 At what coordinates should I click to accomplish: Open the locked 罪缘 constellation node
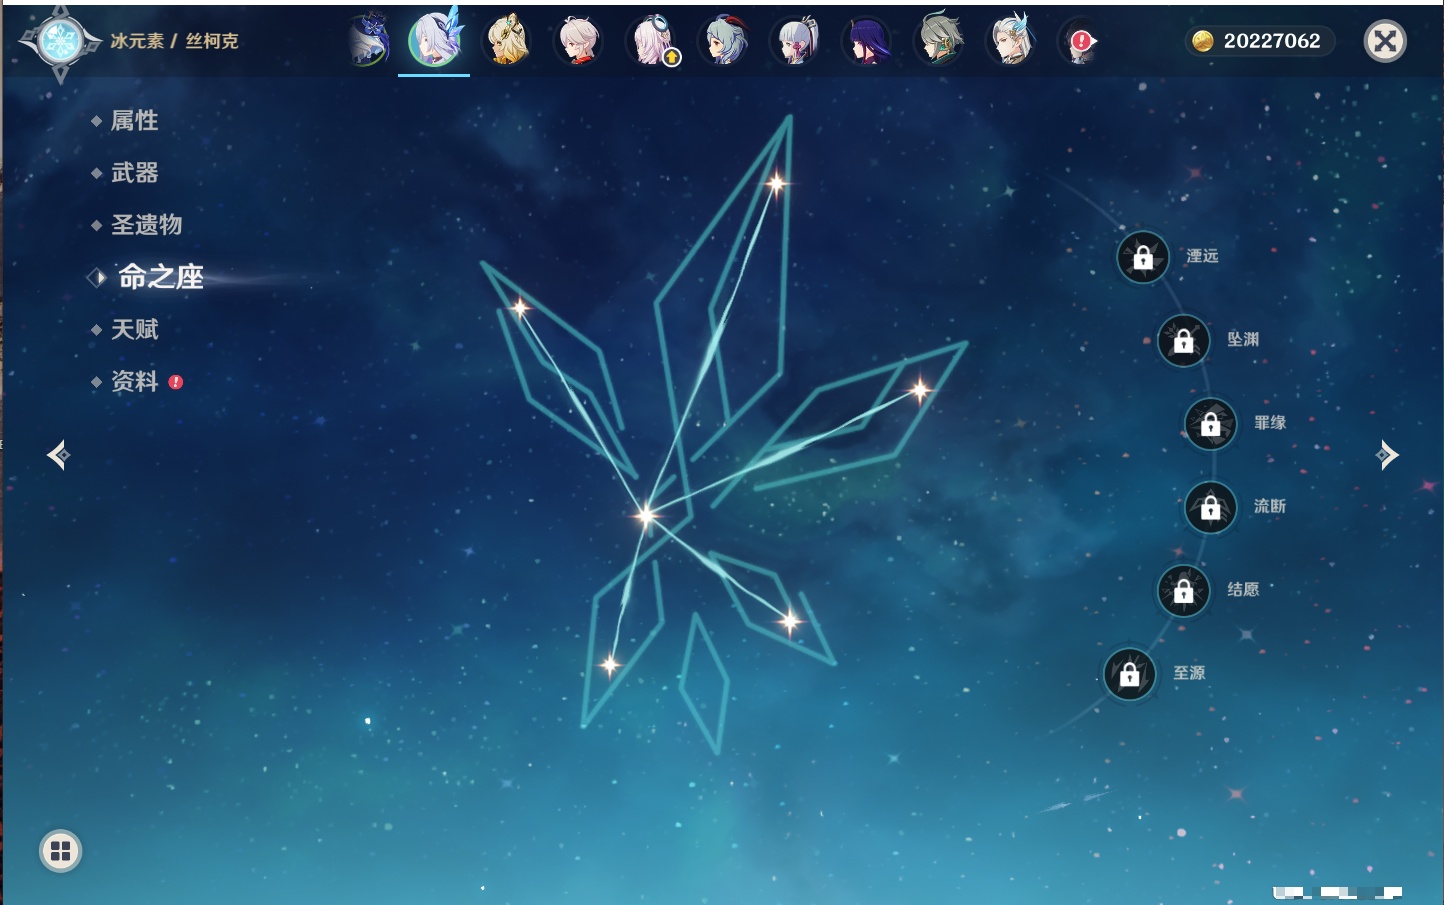(x=1211, y=424)
